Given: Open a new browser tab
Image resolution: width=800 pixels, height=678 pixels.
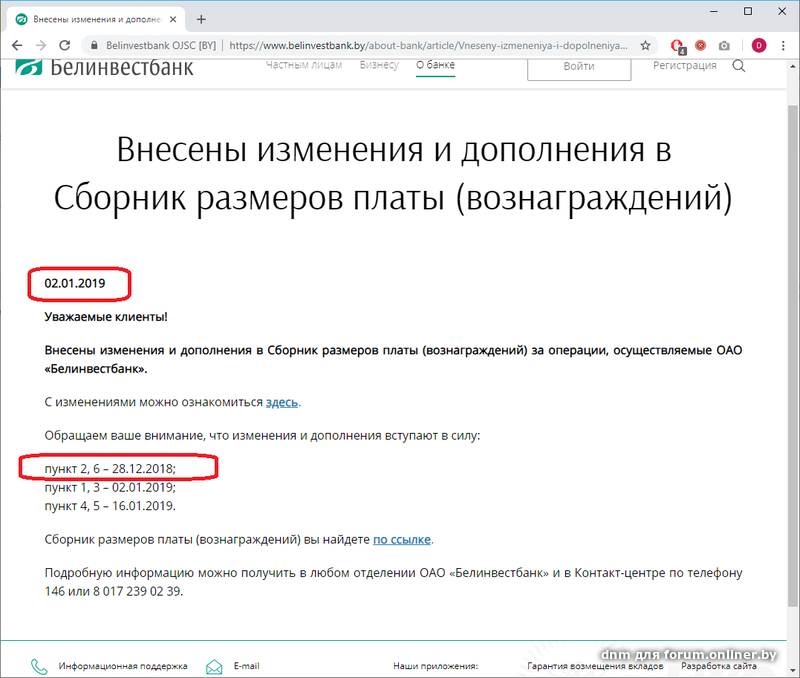Looking at the screenshot, I should pyautogui.click(x=201, y=19).
